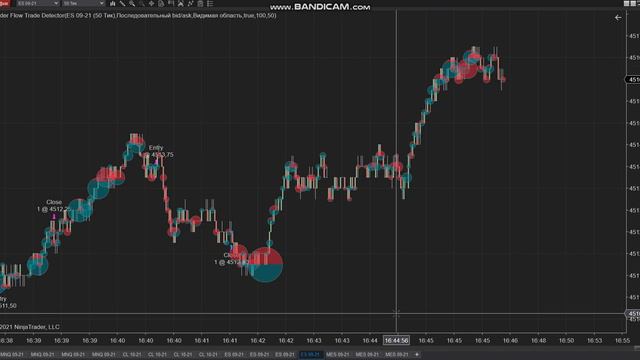Click the red button at toolbar's left end
The height and width of the screenshot is (360, 640).
tap(4, 3)
